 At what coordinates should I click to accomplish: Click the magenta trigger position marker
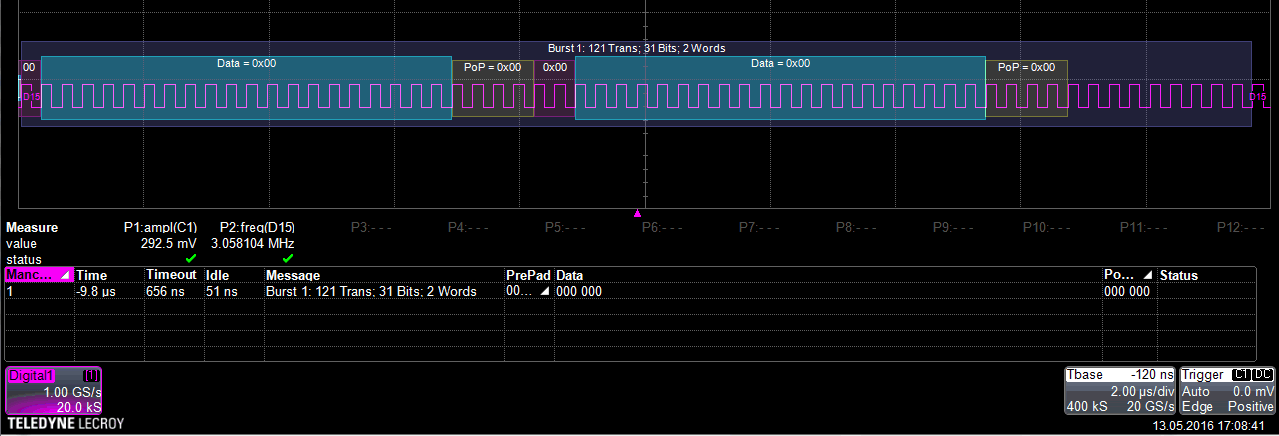tap(637, 213)
